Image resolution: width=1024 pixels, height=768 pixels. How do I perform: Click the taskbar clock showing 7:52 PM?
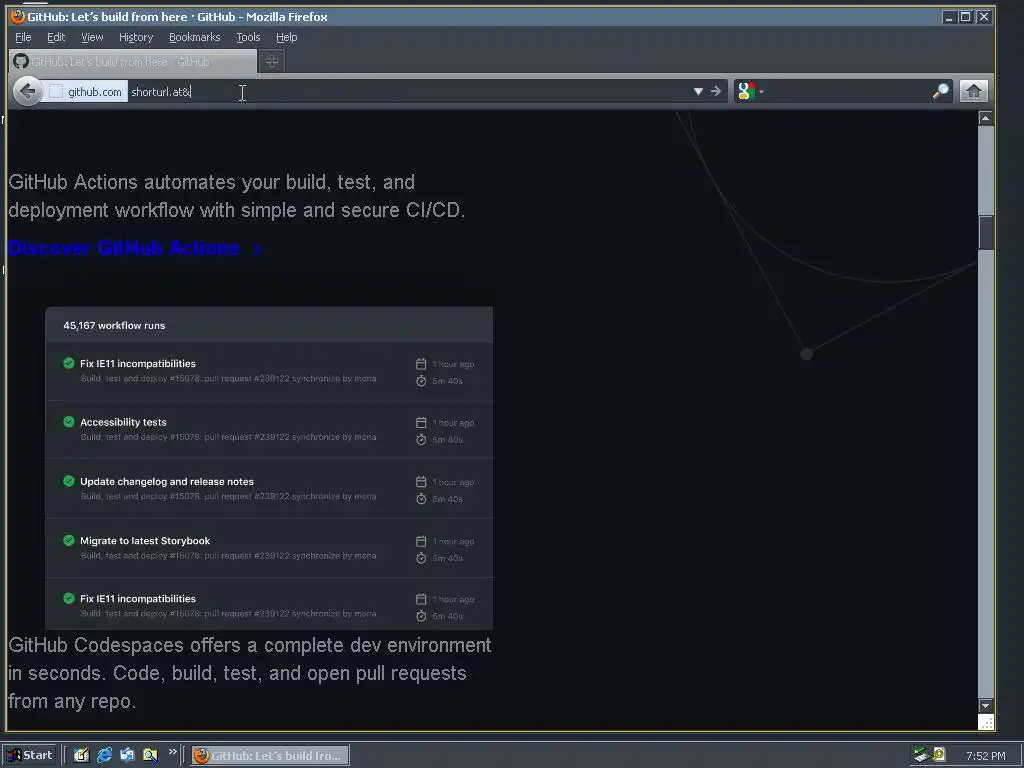pyautogui.click(x=985, y=756)
